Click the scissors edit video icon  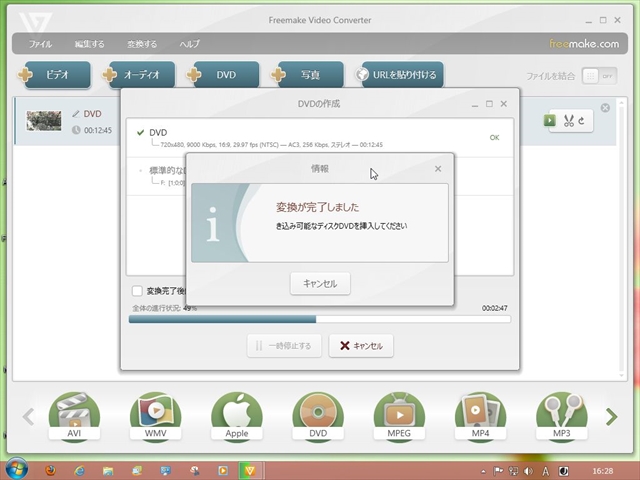[x=569, y=121]
